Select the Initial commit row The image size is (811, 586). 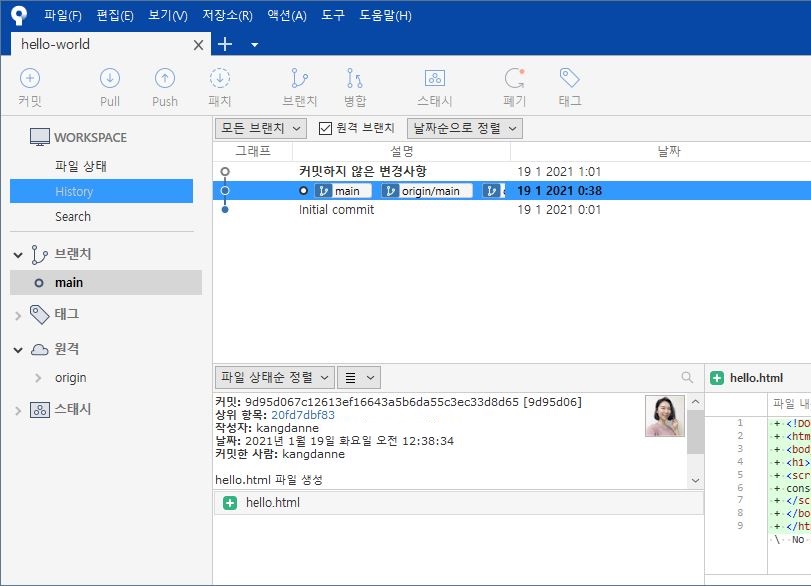512,209
